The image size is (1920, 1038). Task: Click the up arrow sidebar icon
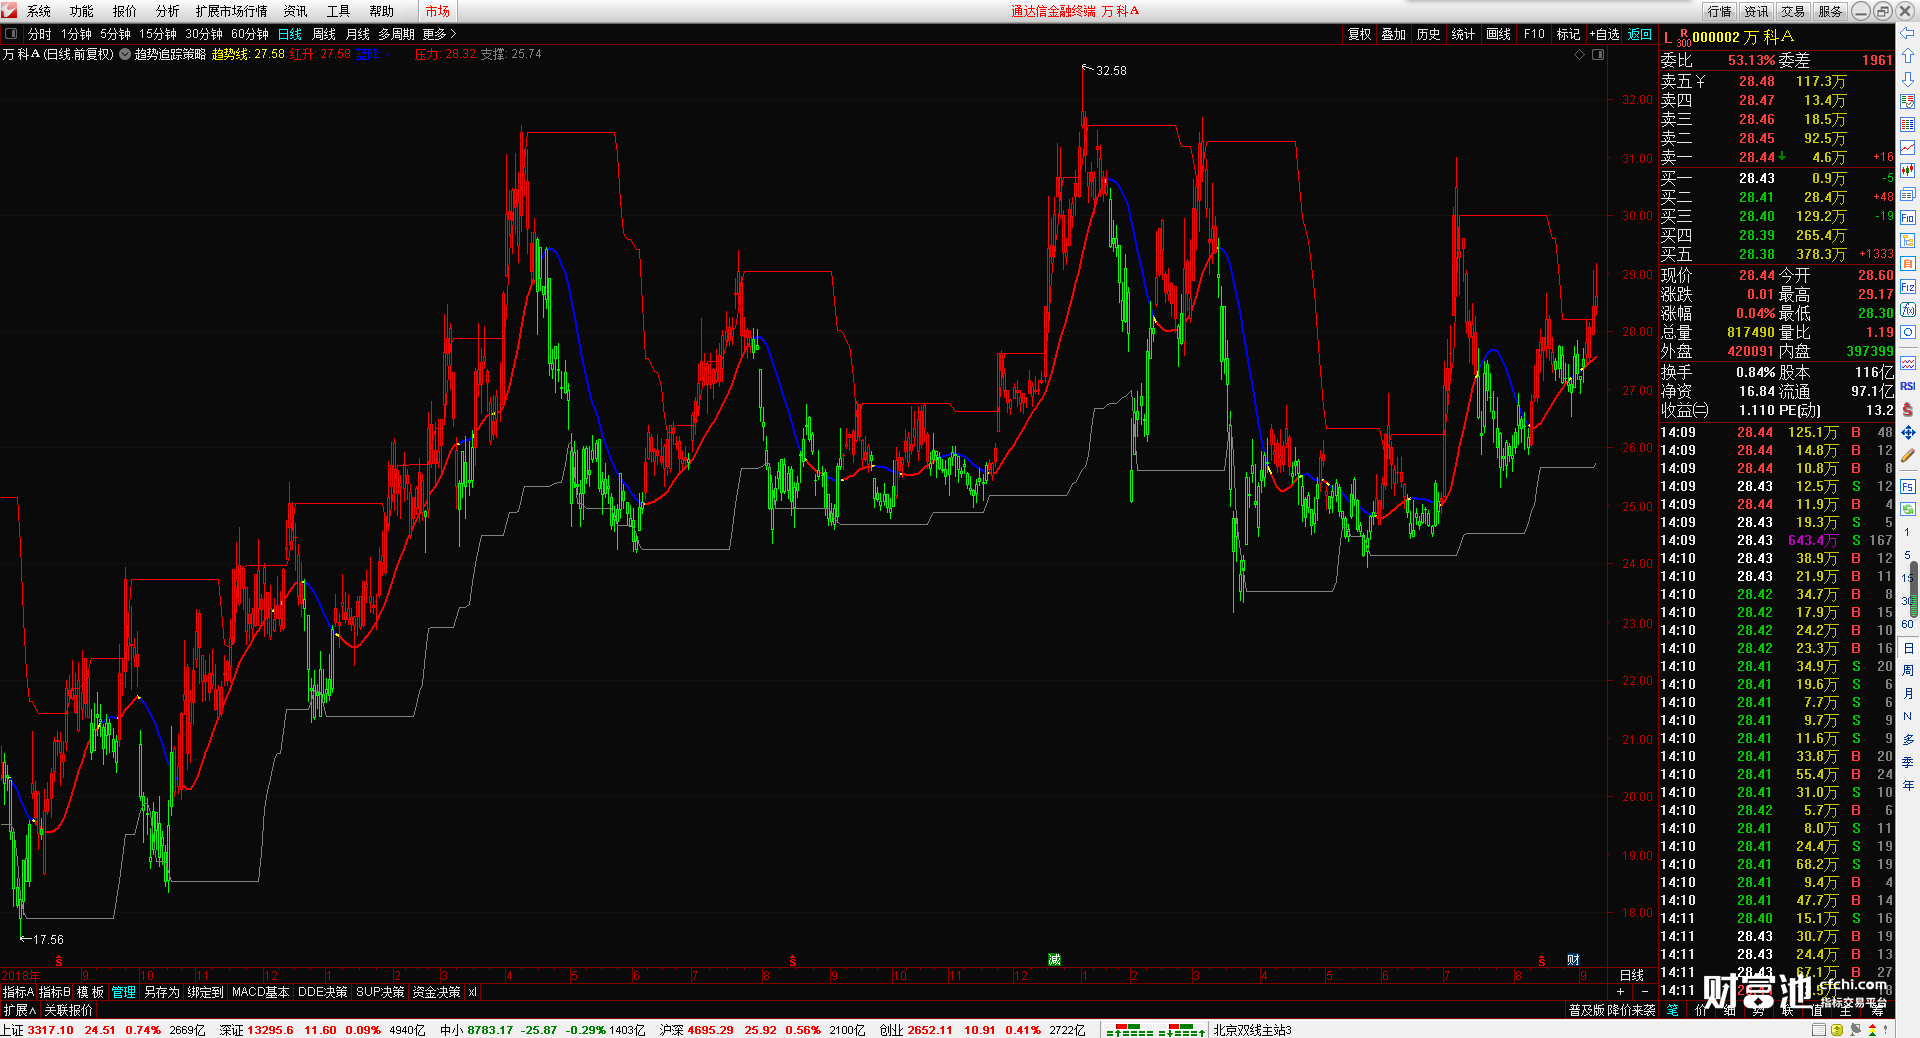1908,56
